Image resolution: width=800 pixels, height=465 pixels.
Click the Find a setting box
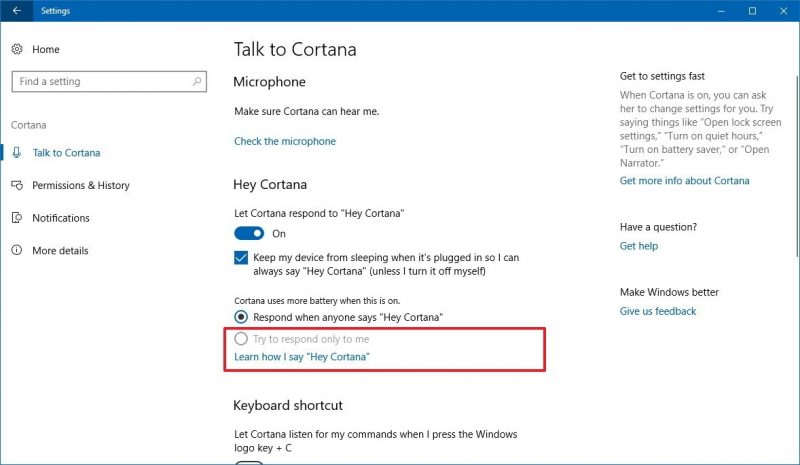tap(109, 82)
